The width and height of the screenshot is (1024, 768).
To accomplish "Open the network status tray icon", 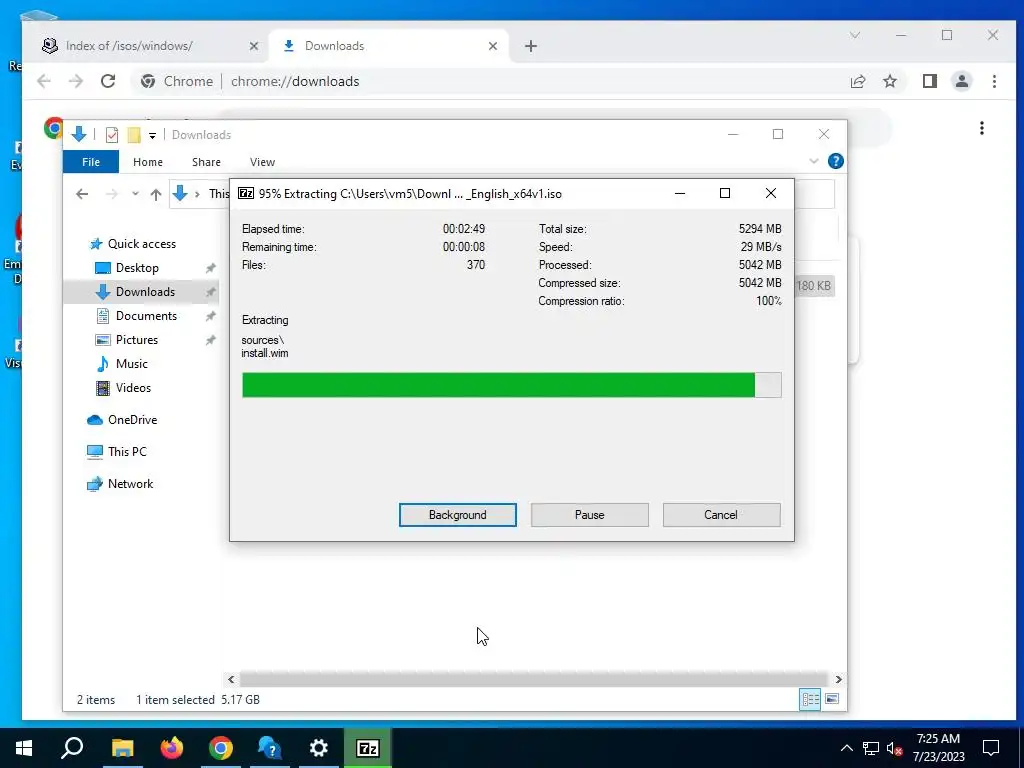I will (x=871, y=748).
